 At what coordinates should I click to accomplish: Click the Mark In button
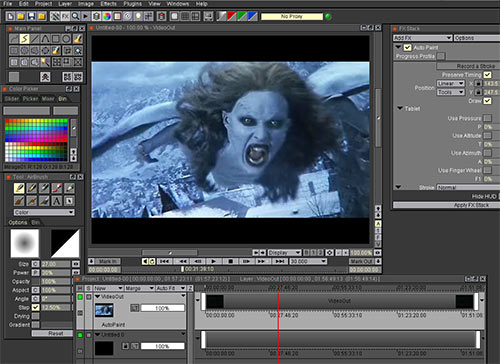(x=108, y=261)
